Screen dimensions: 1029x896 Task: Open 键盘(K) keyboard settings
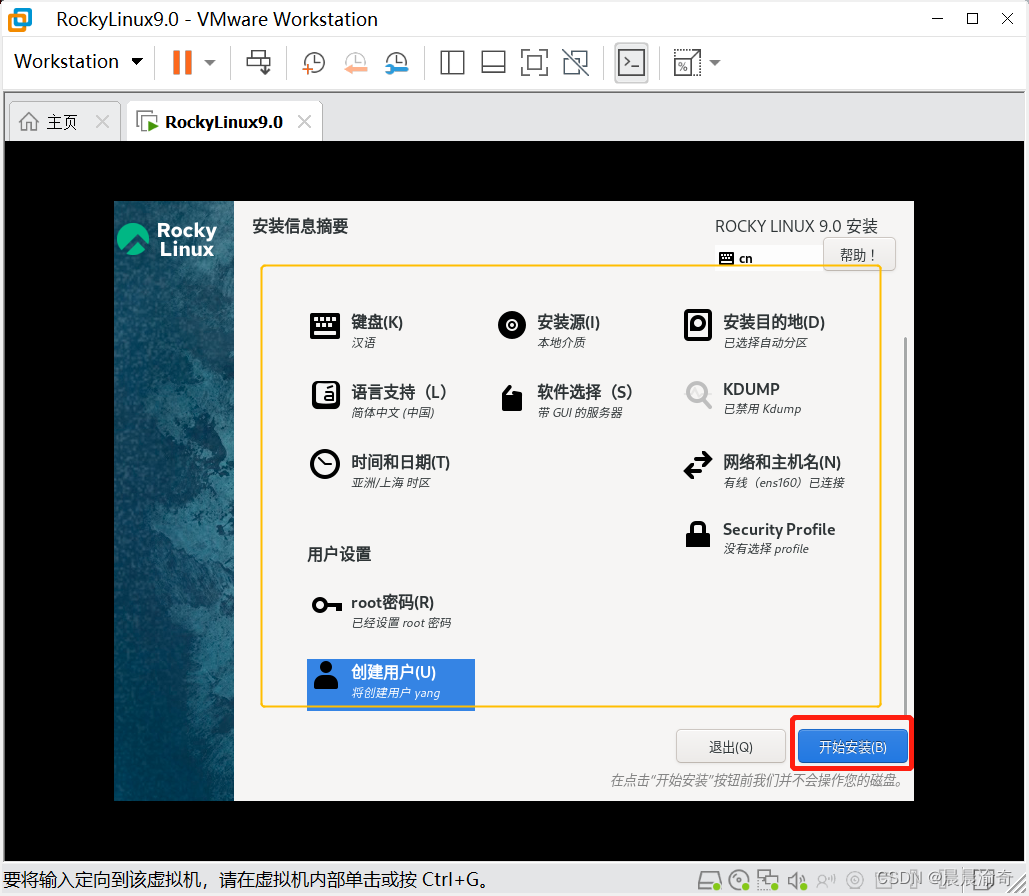358,330
